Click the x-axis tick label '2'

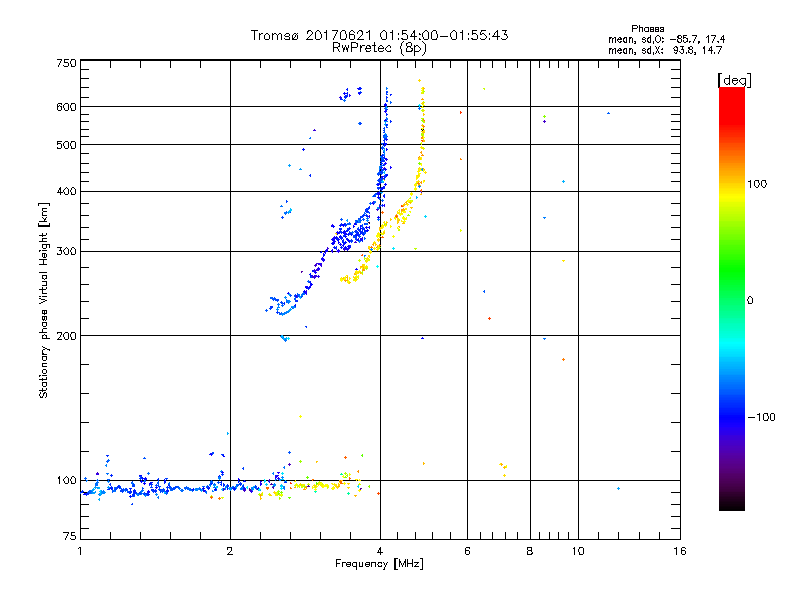[x=230, y=551]
